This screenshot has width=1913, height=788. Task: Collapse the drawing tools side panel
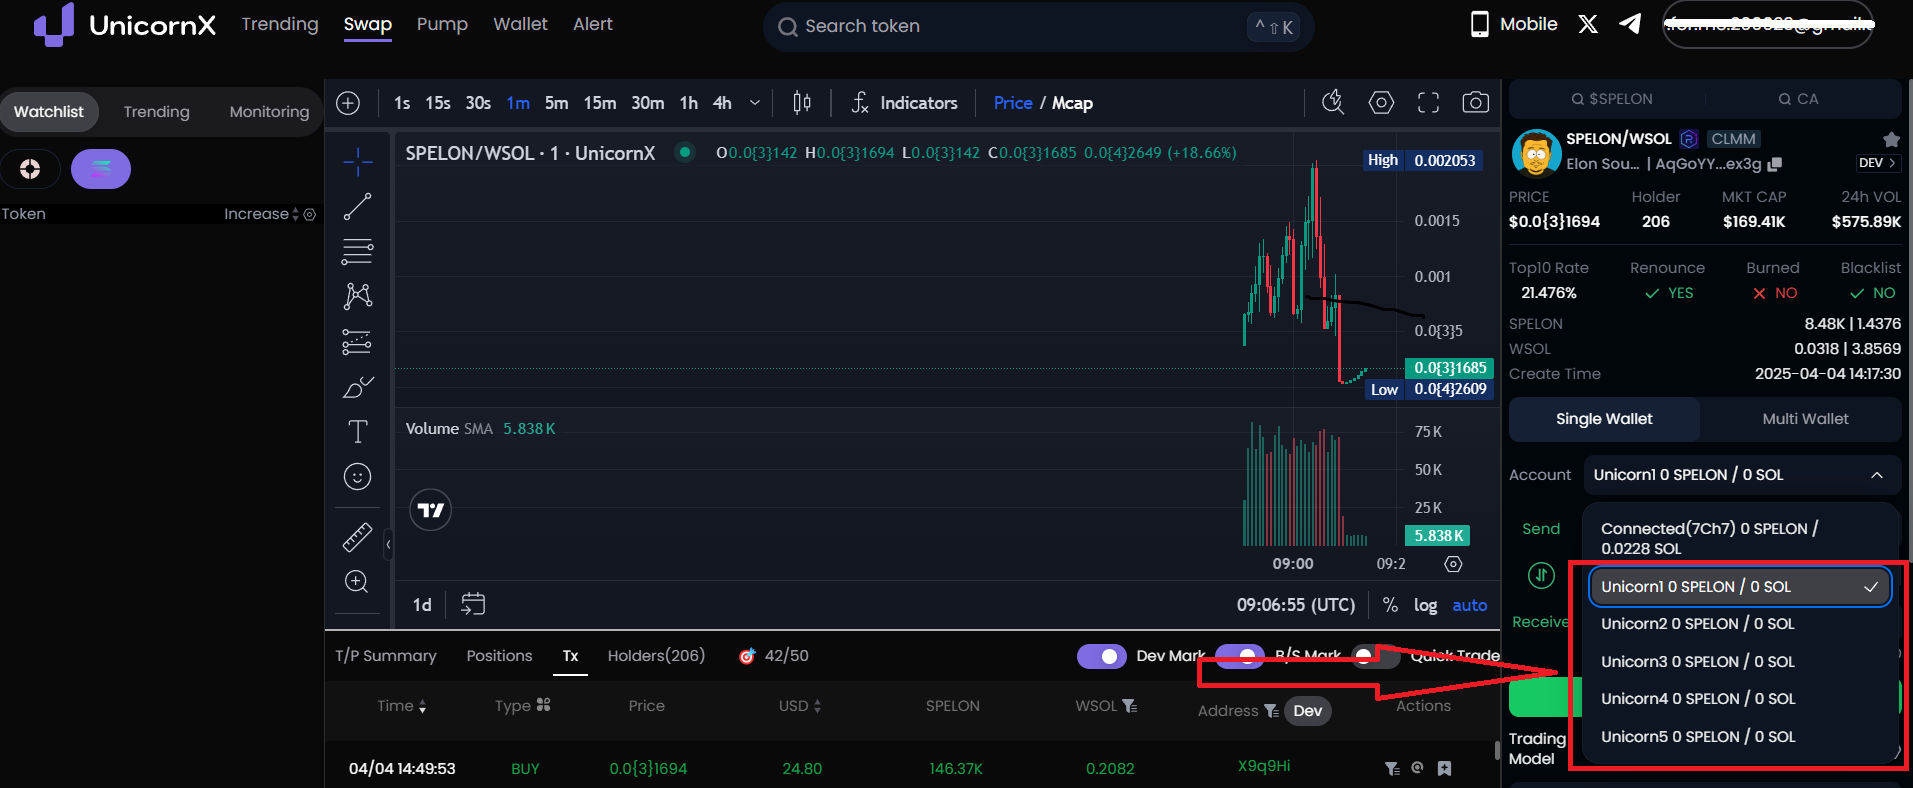pos(388,545)
